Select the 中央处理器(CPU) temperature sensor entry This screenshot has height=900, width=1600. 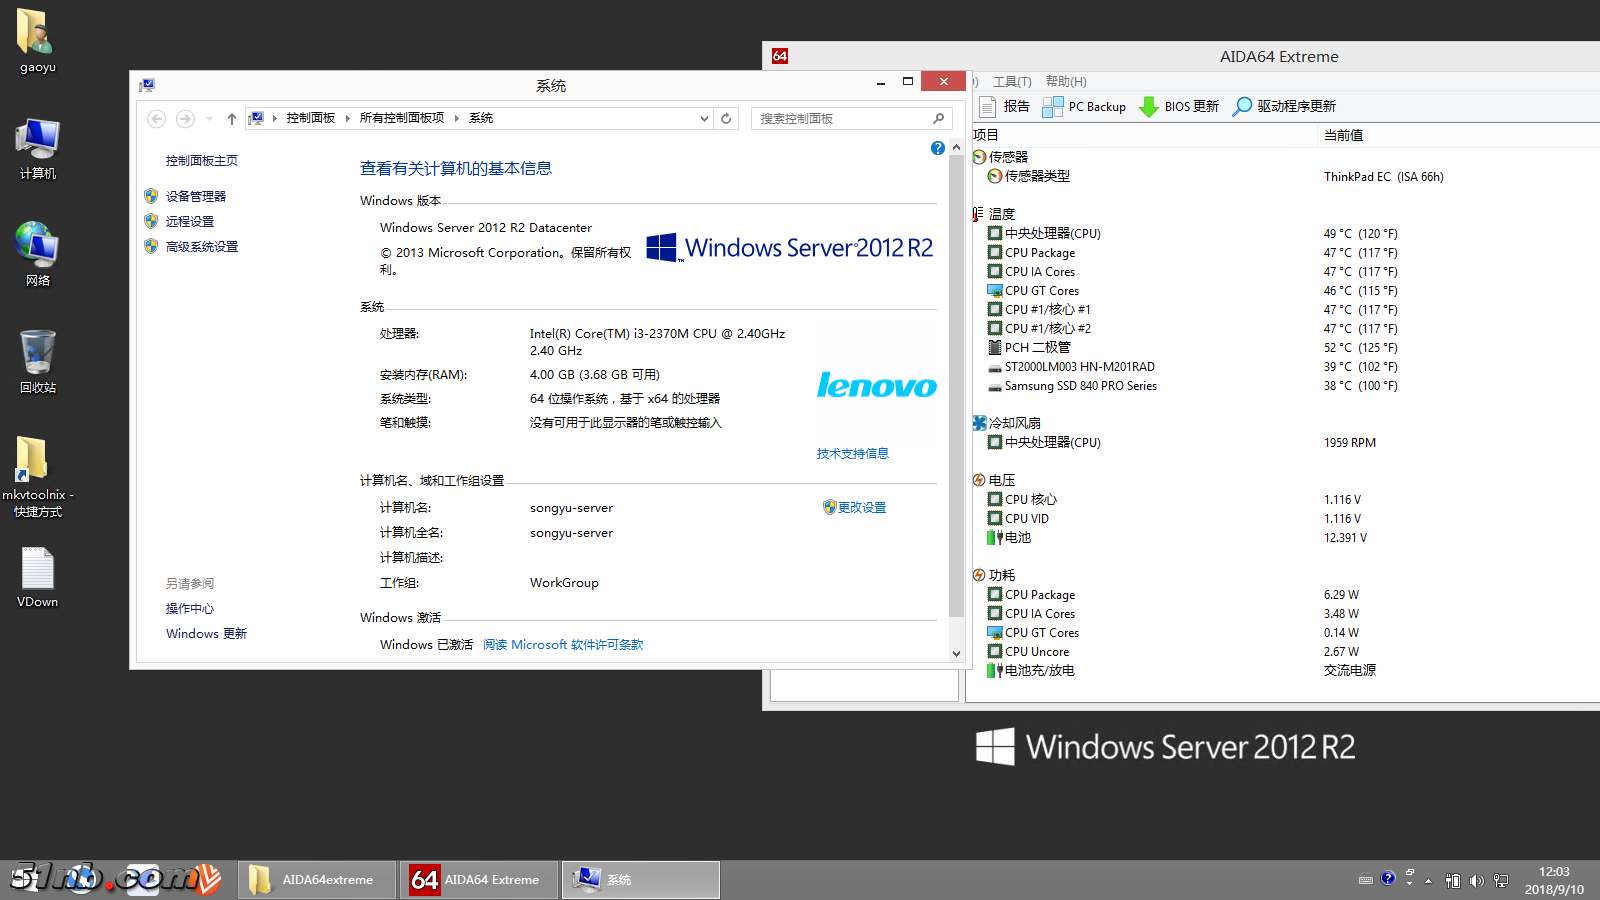(x=1051, y=233)
